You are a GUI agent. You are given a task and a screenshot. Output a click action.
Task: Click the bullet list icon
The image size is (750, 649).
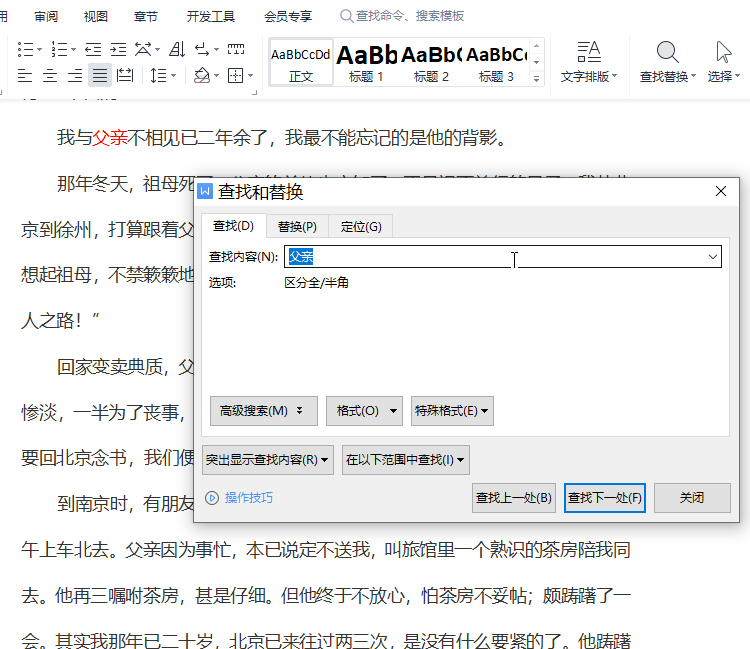[x=26, y=49]
